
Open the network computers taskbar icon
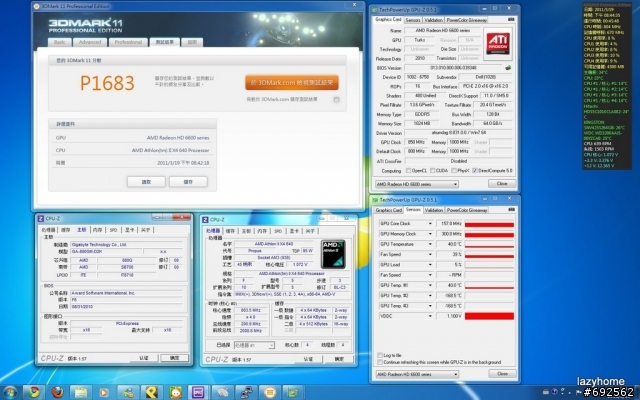point(246,393)
